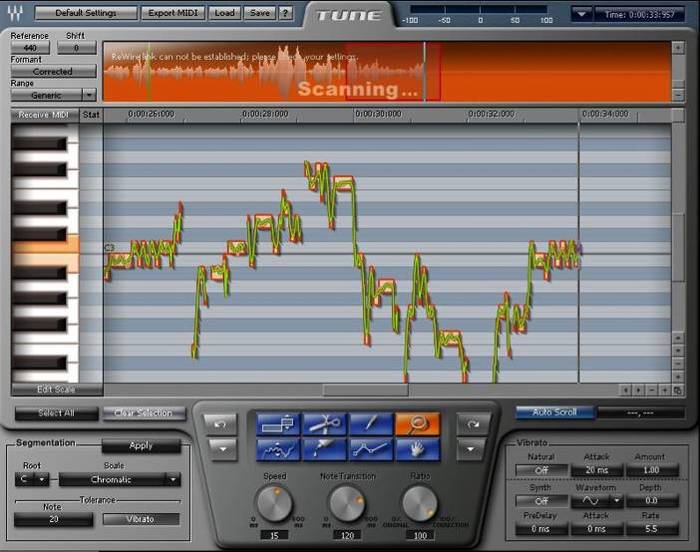700x552 pixels.
Task: Select the Pencil draw tool
Action: pyautogui.click(x=369, y=424)
